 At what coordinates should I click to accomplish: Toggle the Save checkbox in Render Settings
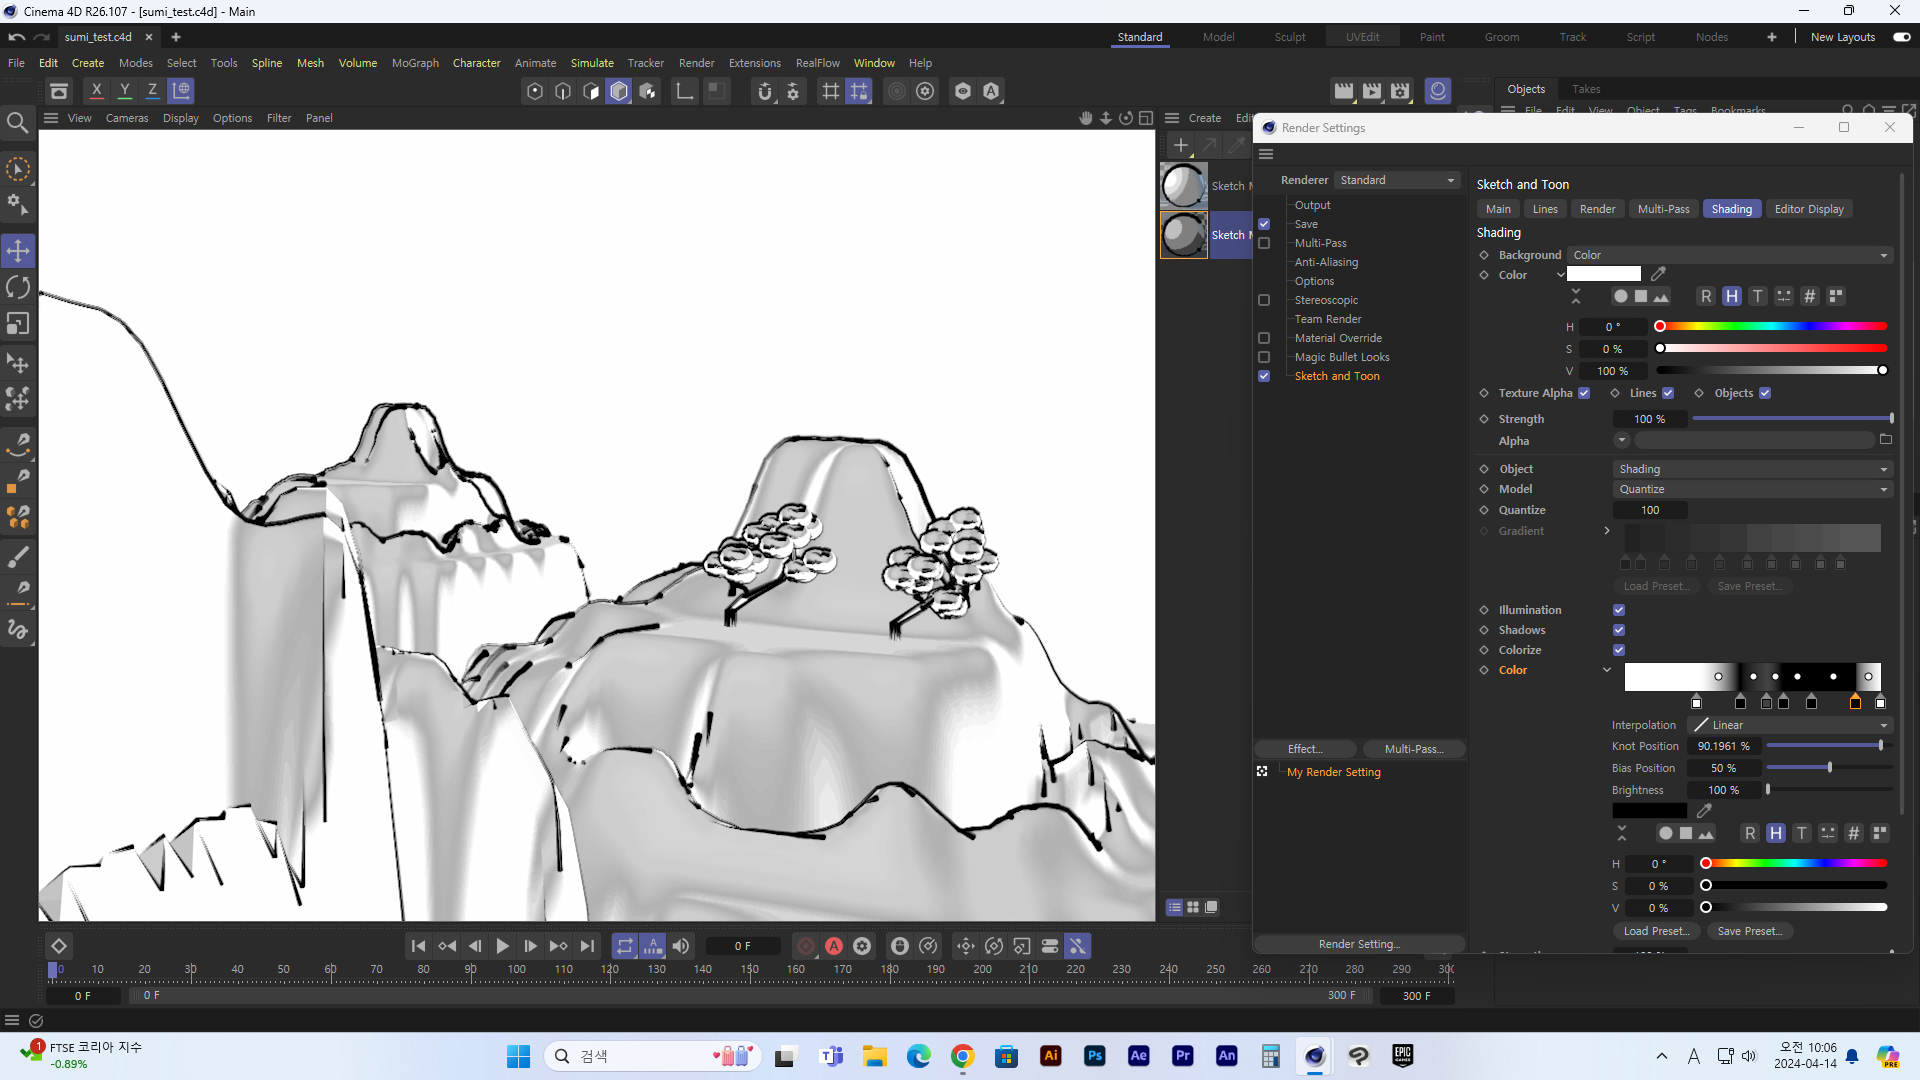[x=1264, y=224]
